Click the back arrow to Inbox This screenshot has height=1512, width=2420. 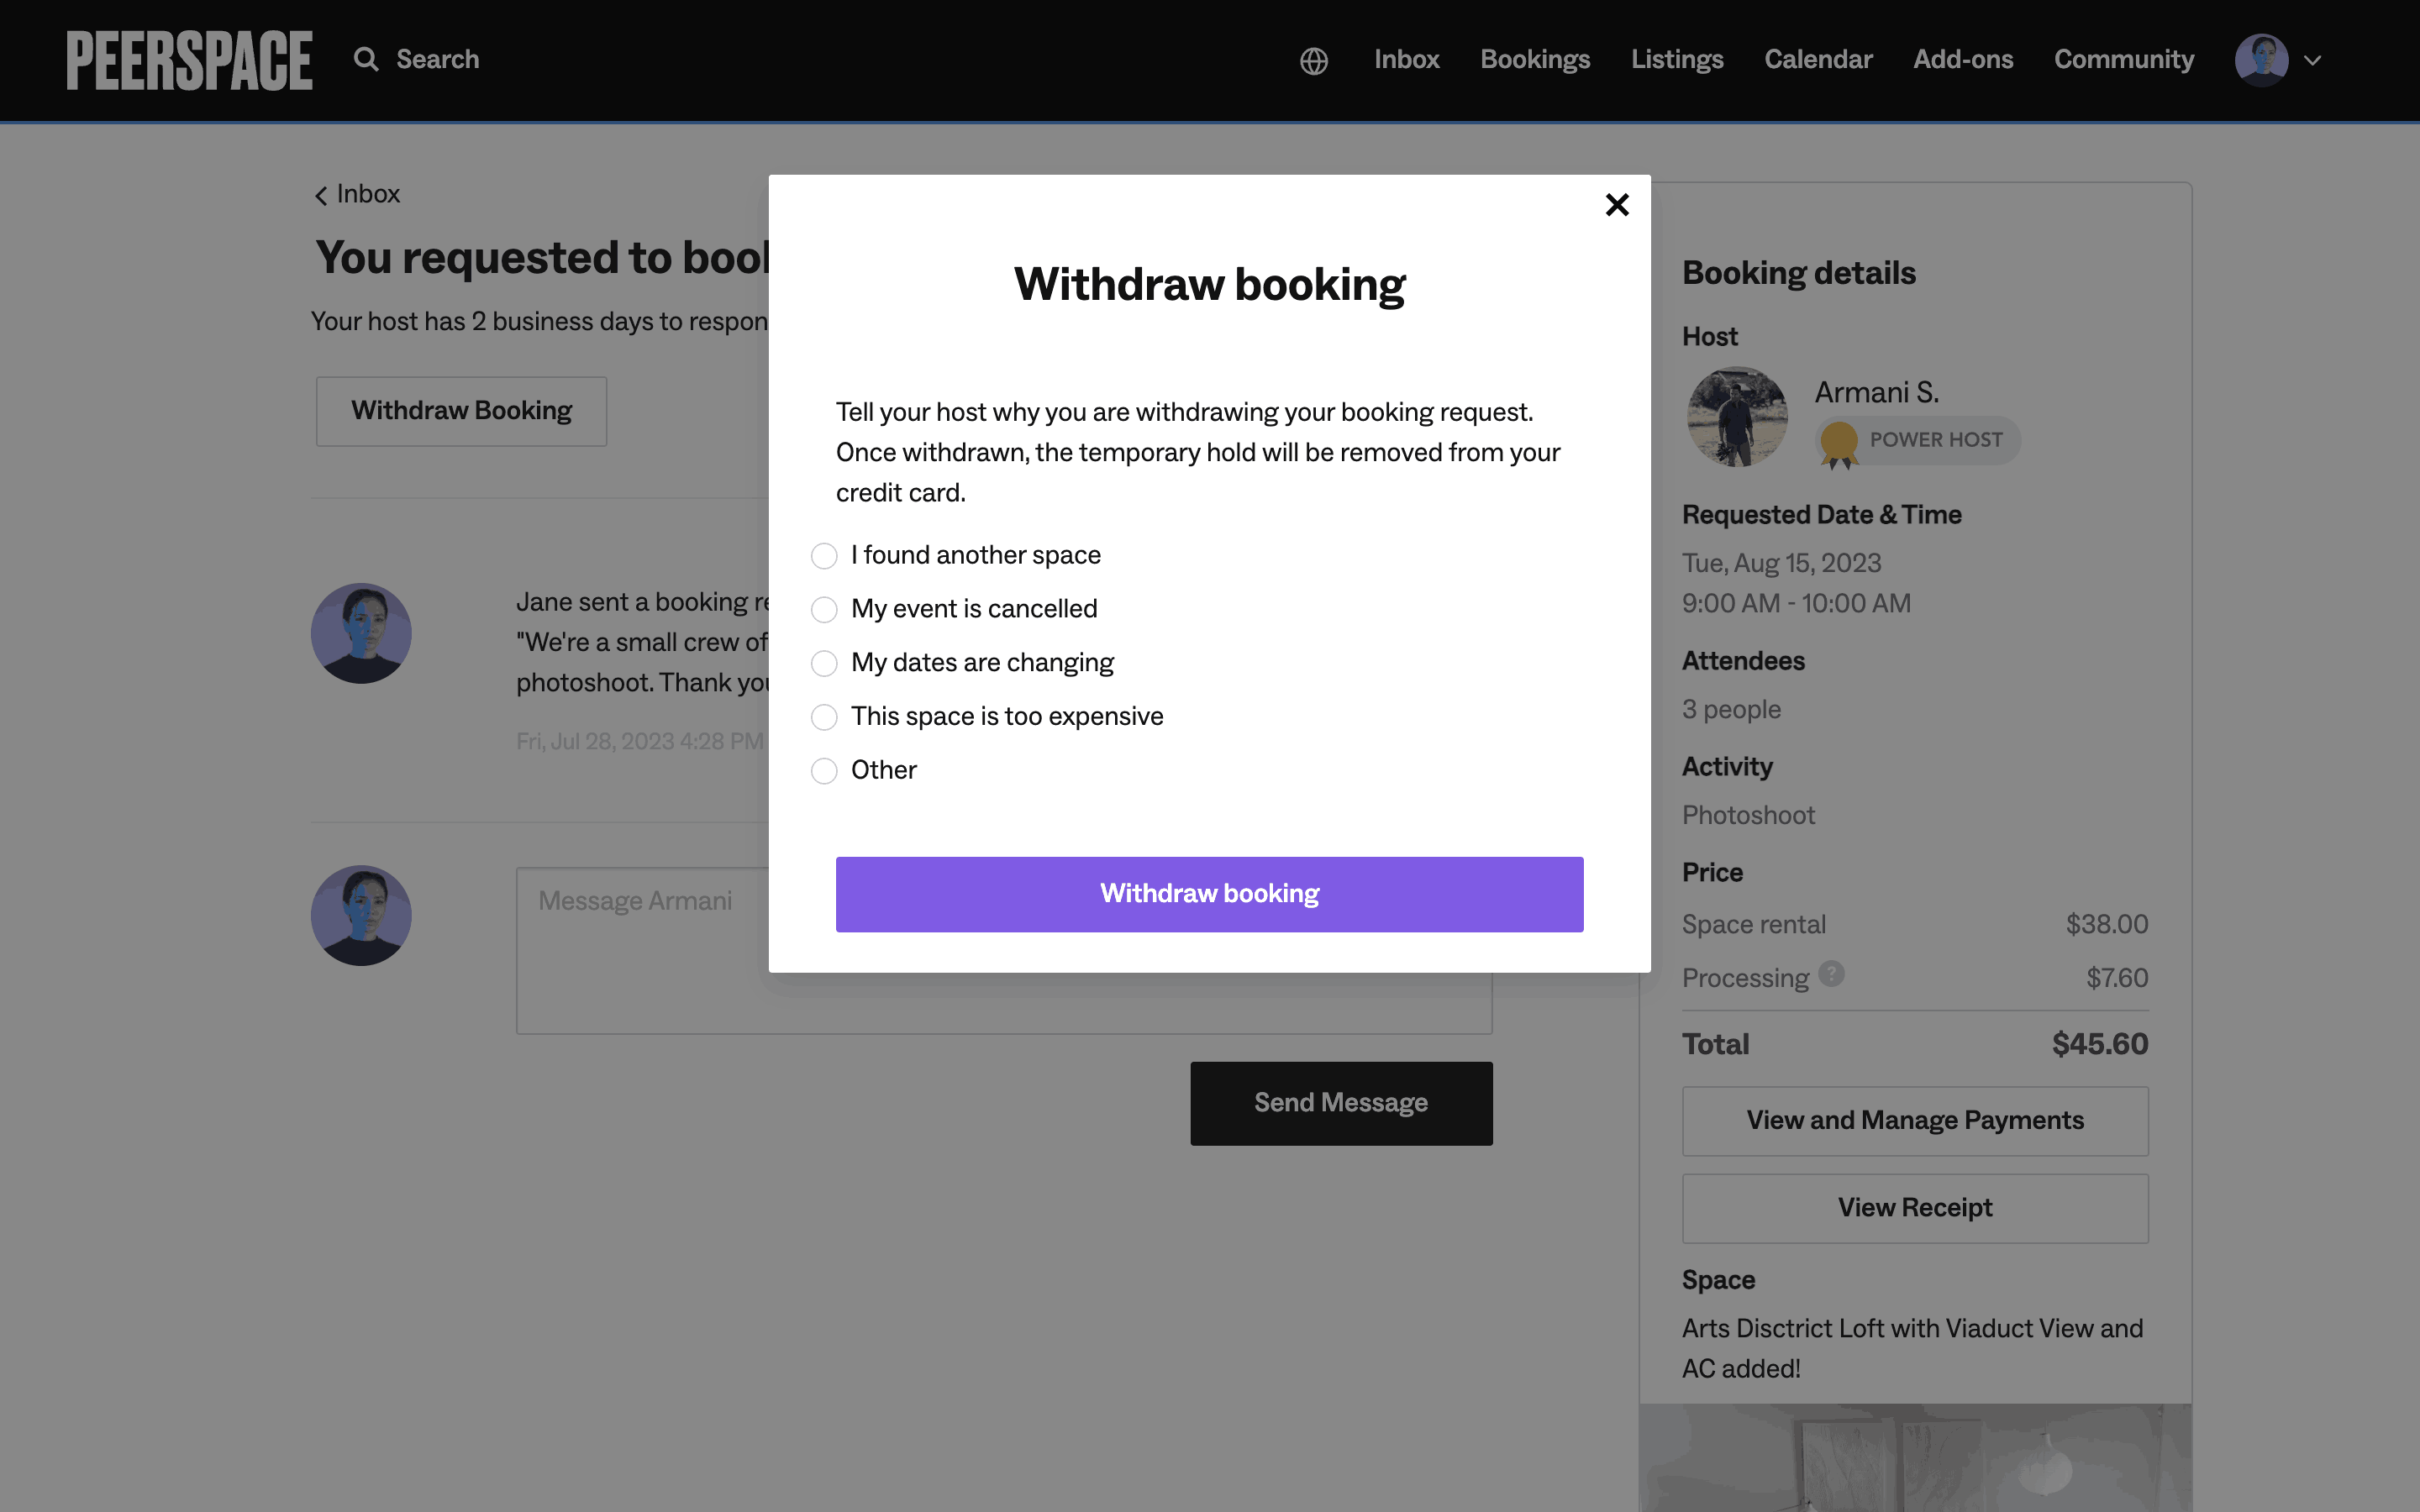pyautogui.click(x=321, y=195)
